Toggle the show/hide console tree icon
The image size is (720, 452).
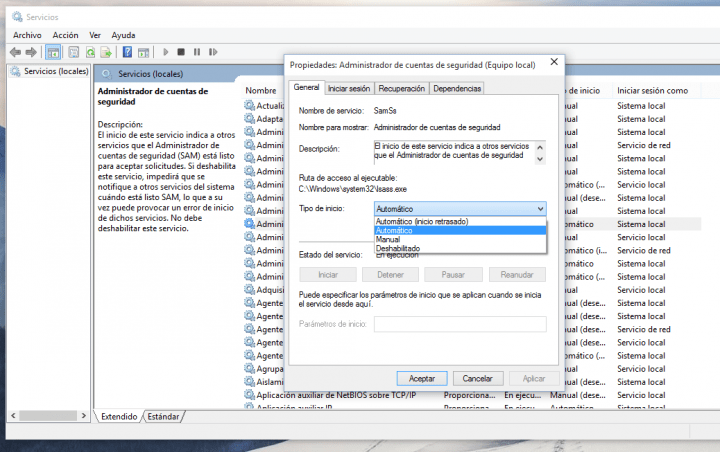53,52
